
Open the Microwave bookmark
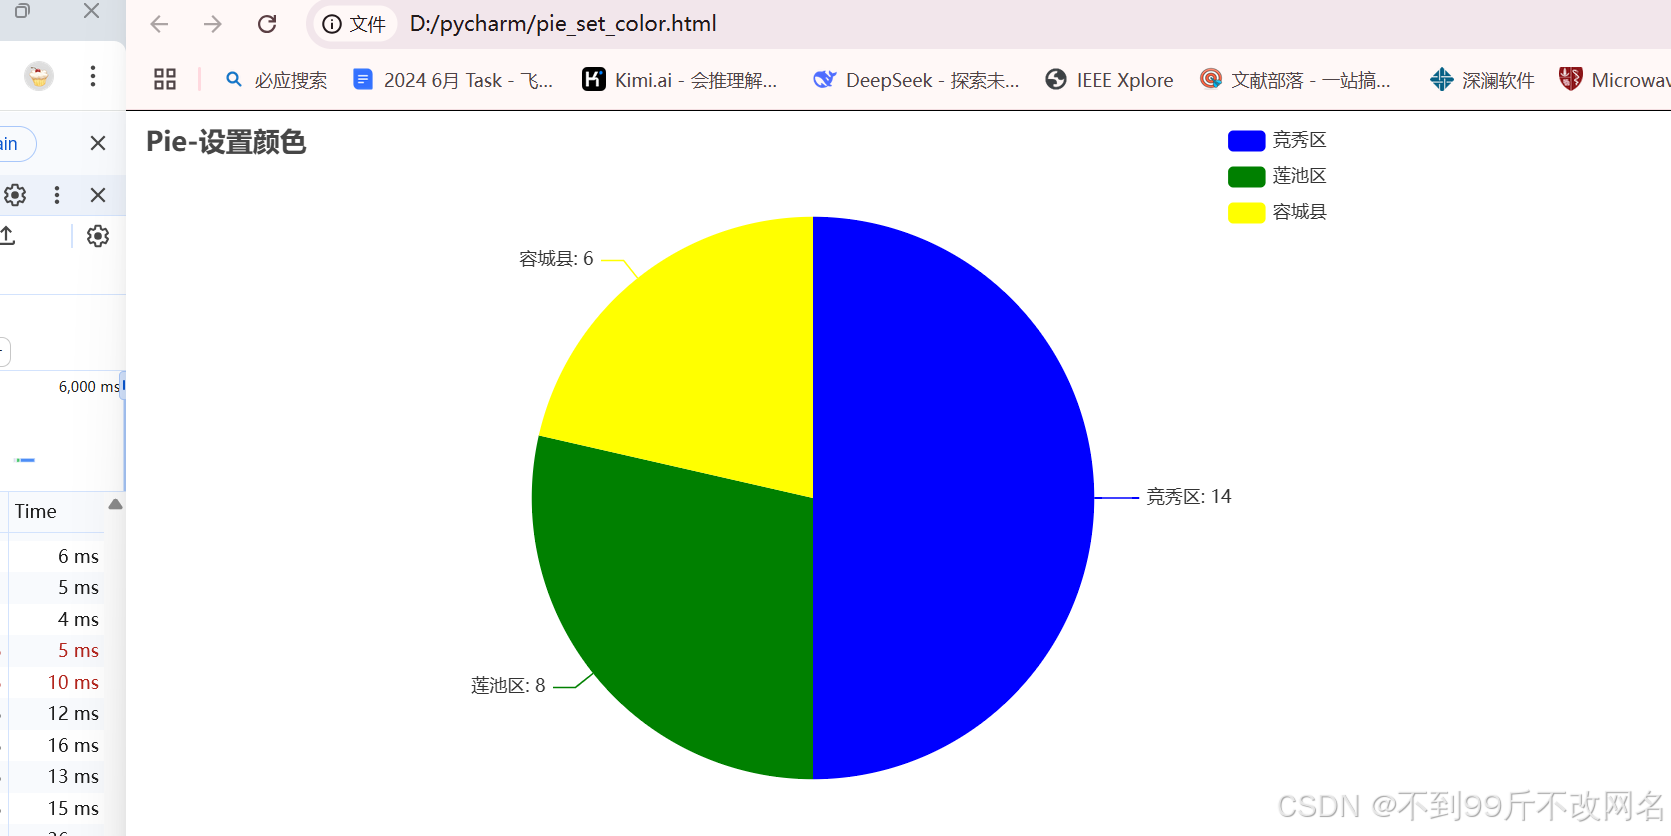pyautogui.click(x=1614, y=80)
